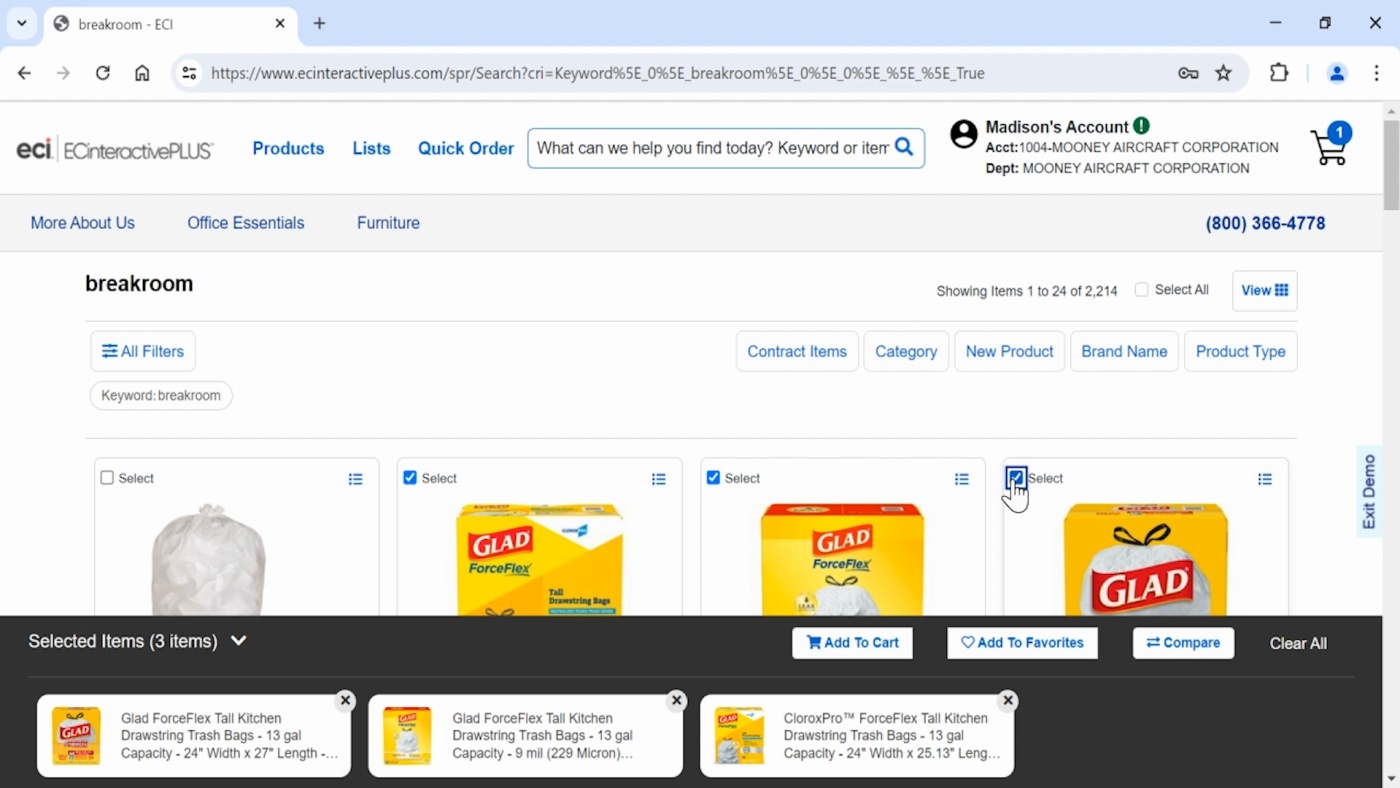Open browser extensions puzzle icon
Image resolution: width=1400 pixels, height=788 pixels.
click(1279, 73)
